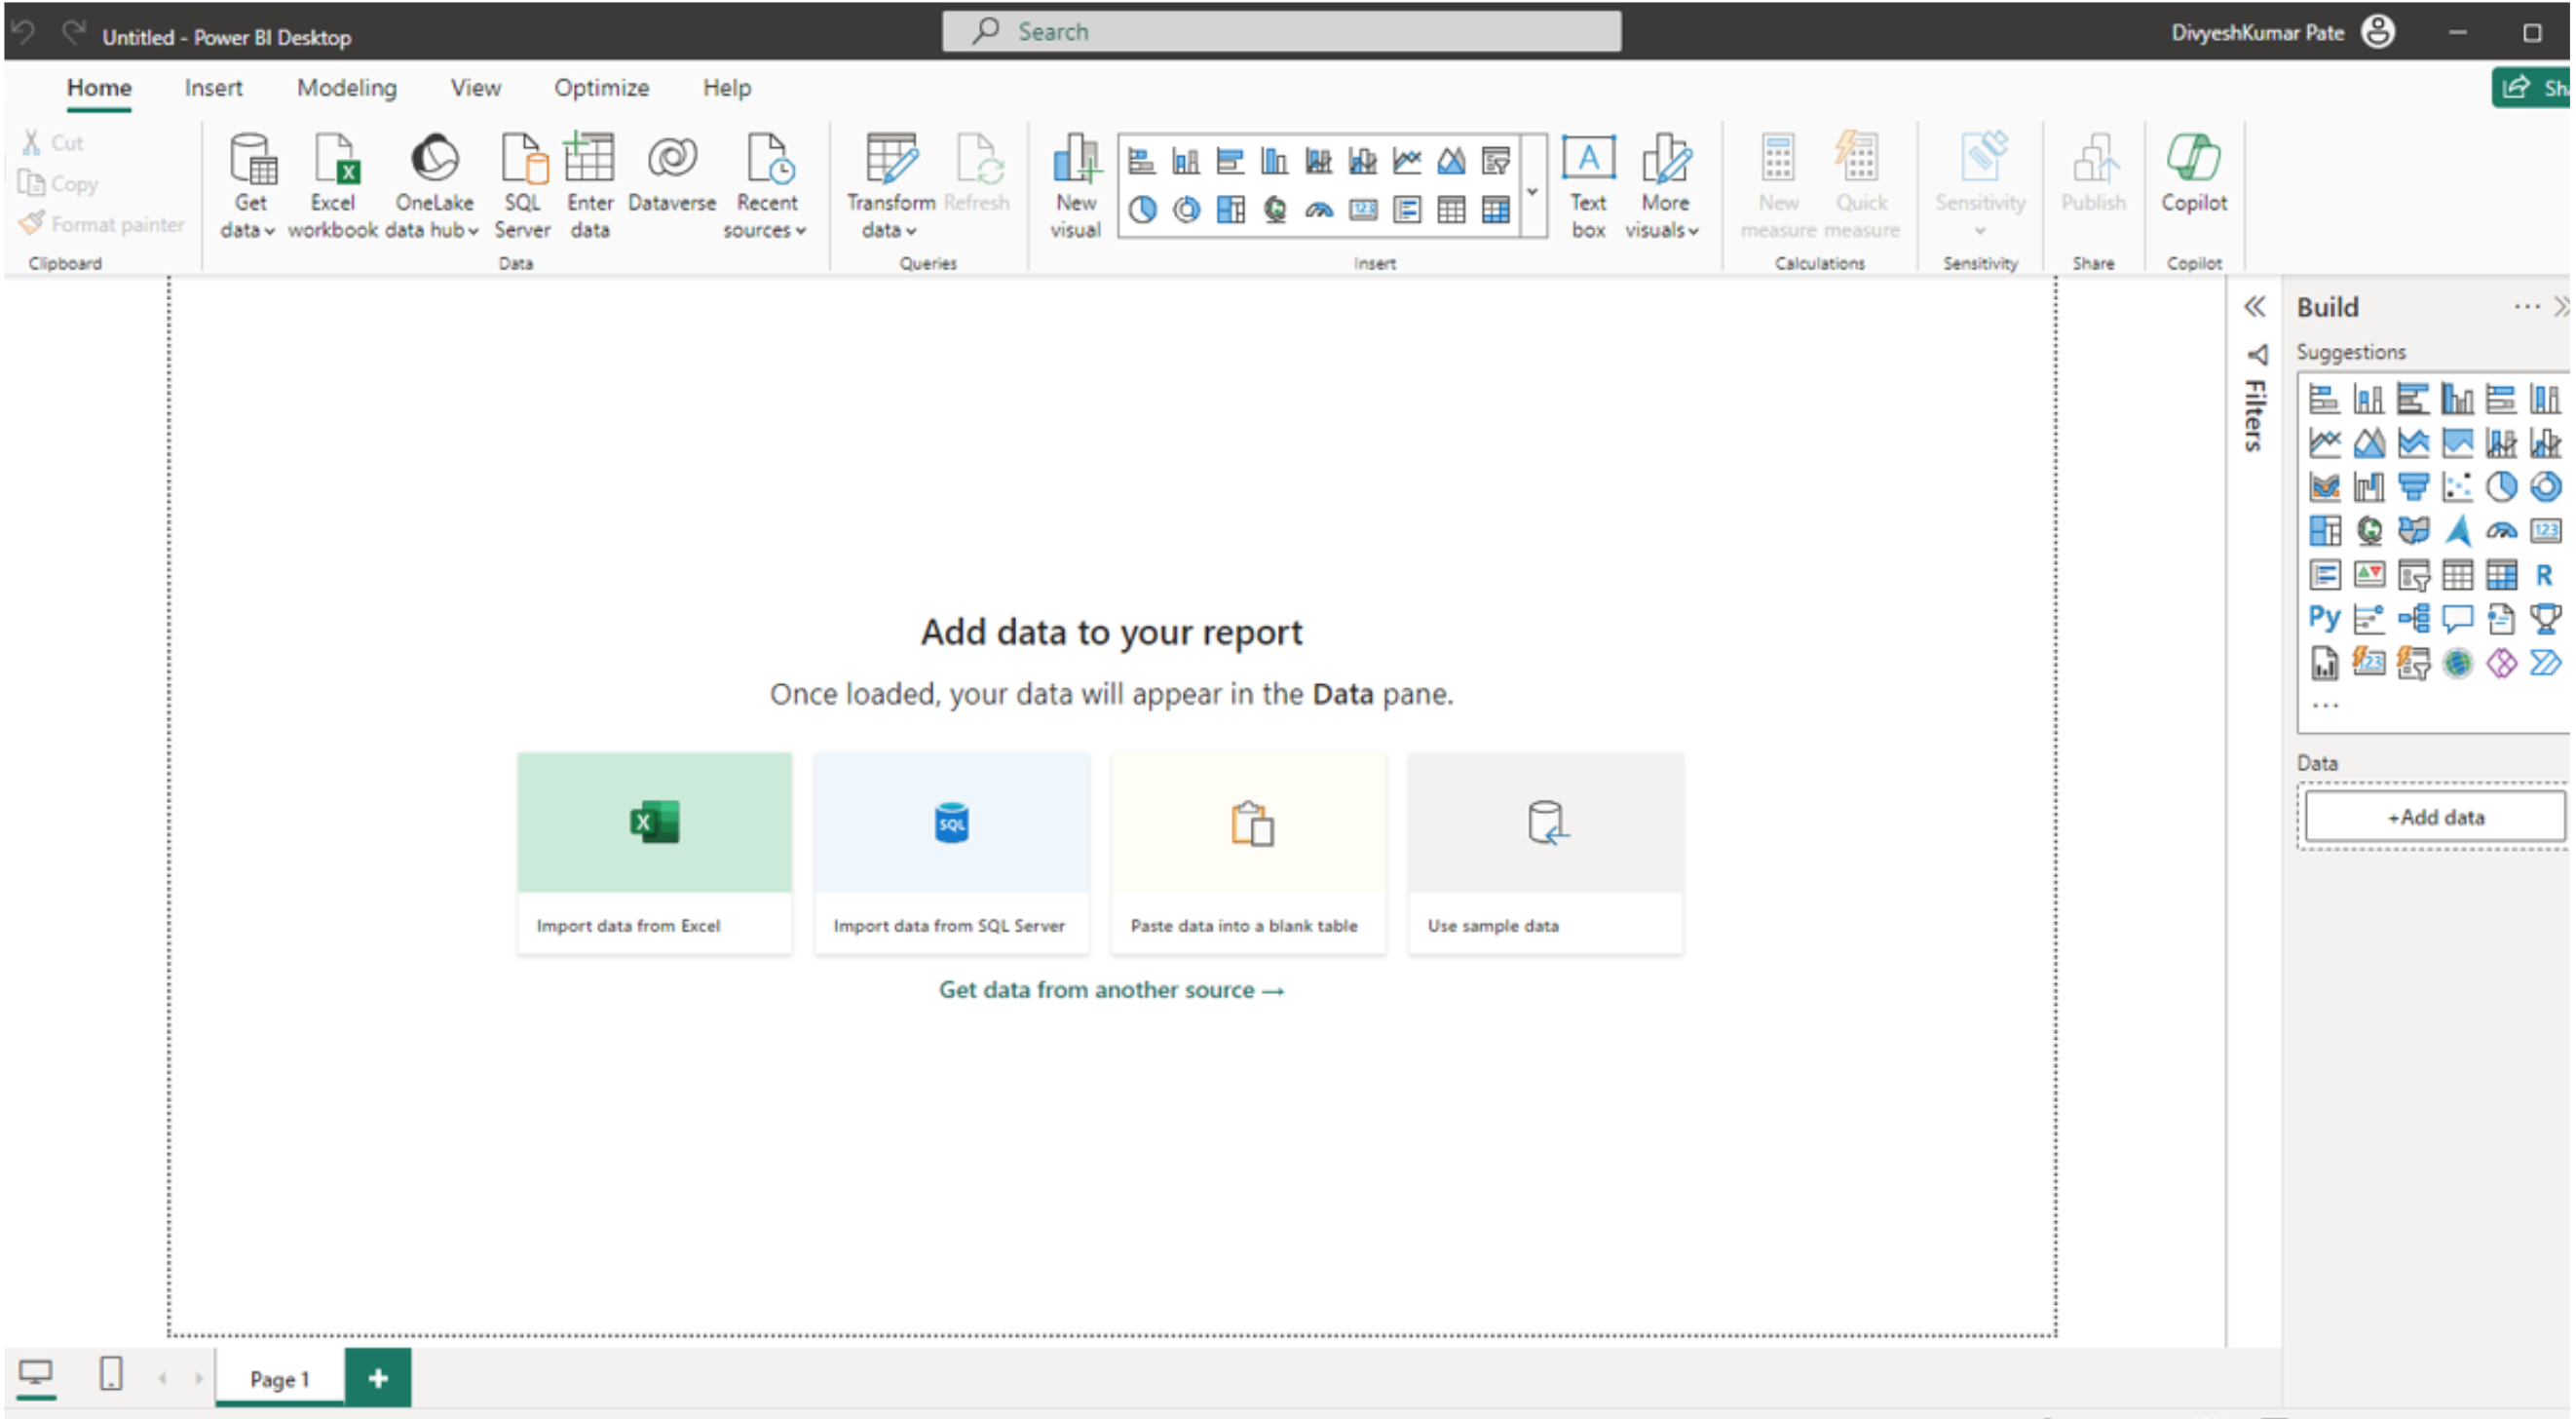Pick the pie chart in ribbon gallery
Screen dimensions: 2576x1419
tap(1143, 210)
